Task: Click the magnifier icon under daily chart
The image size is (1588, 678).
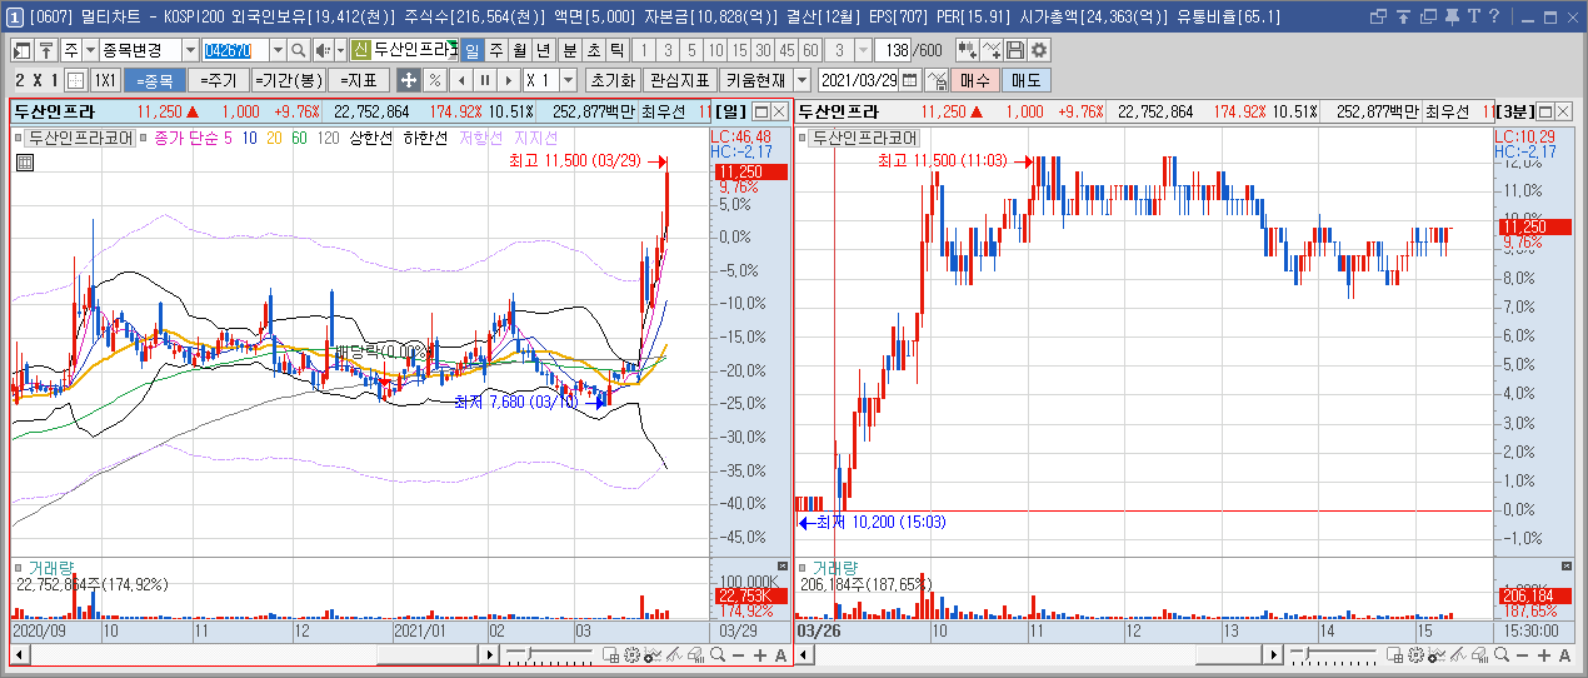Action: [717, 656]
